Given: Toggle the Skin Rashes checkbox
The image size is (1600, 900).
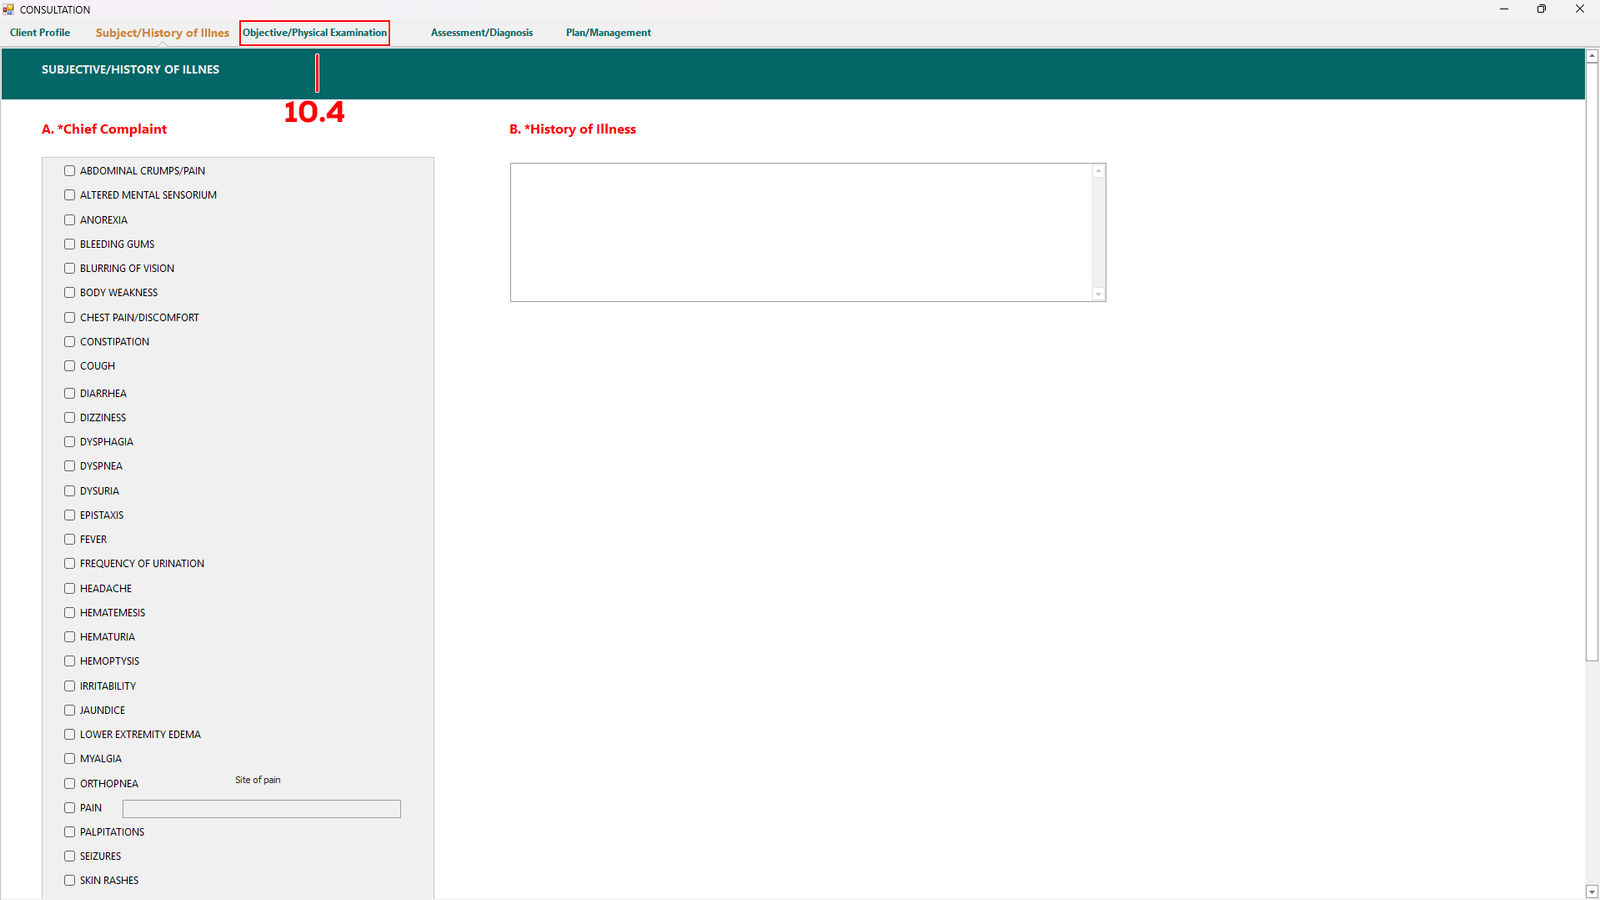Looking at the screenshot, I should (x=70, y=881).
